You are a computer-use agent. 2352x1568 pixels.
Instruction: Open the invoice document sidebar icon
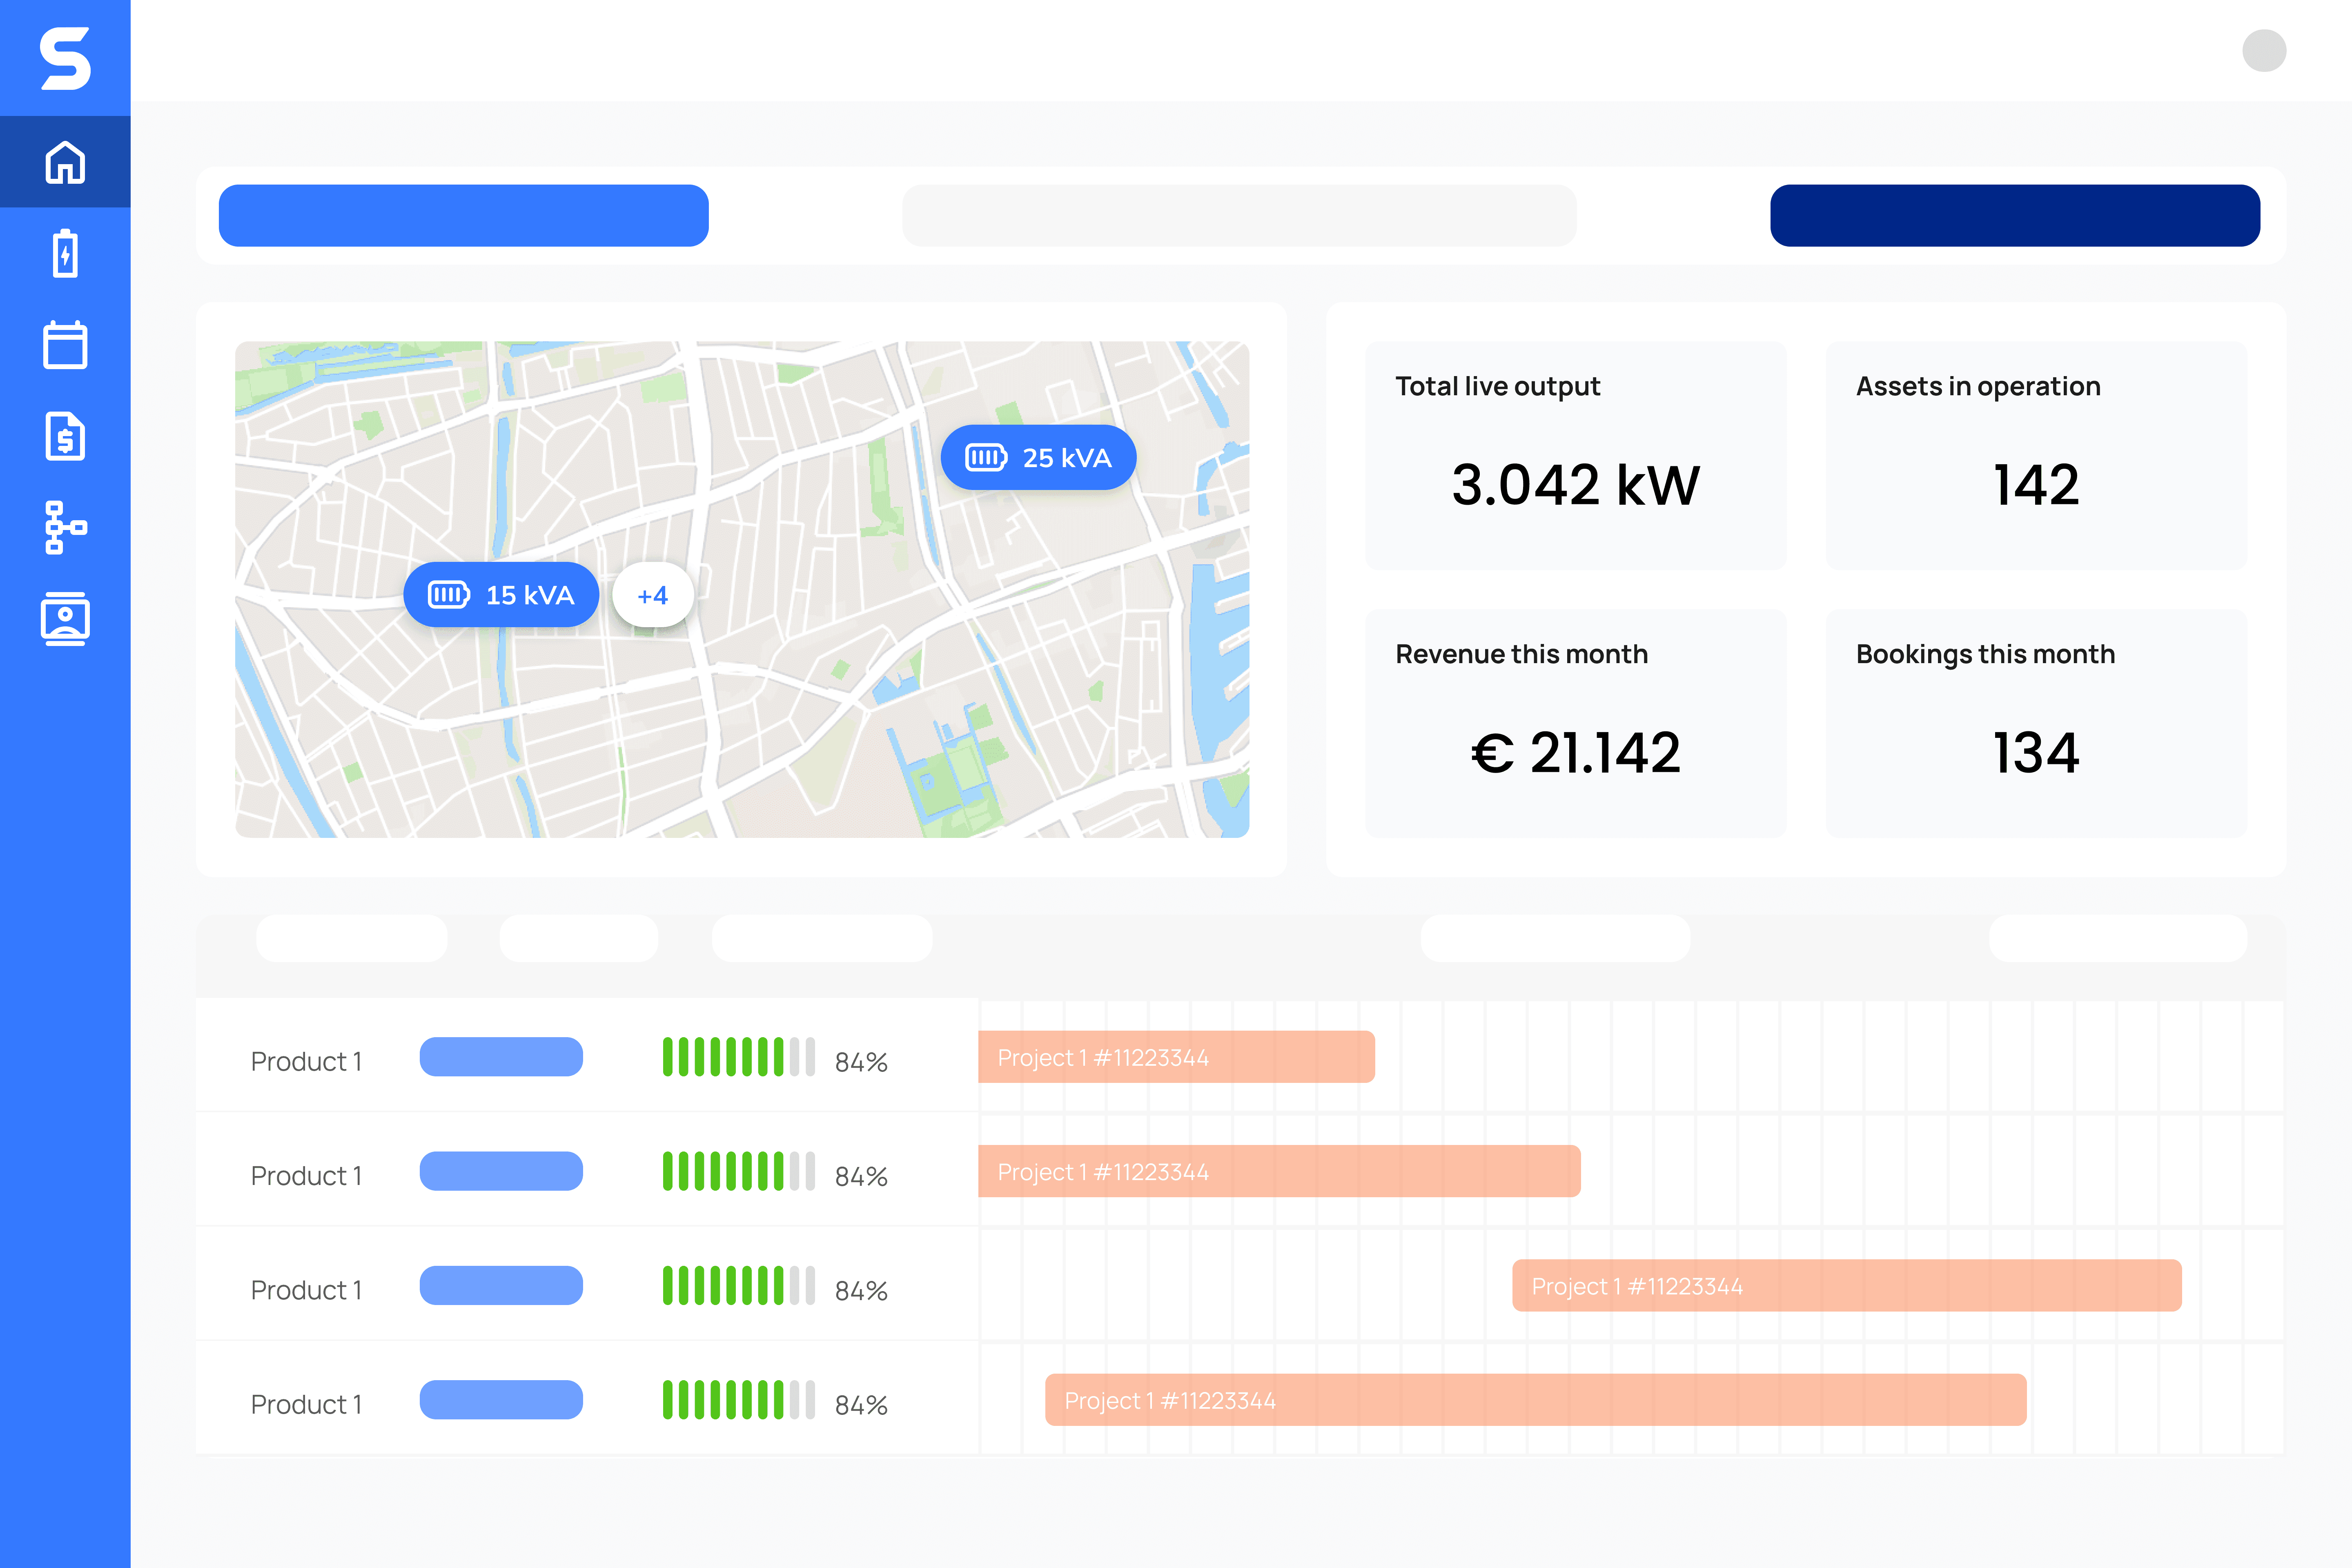(65, 436)
